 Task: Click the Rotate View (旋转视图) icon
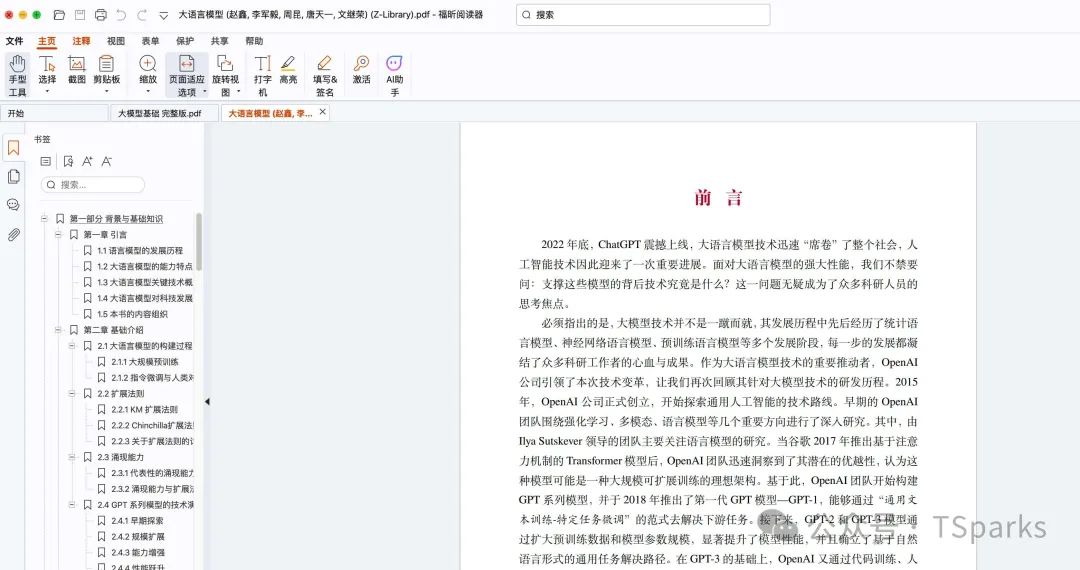(225, 63)
